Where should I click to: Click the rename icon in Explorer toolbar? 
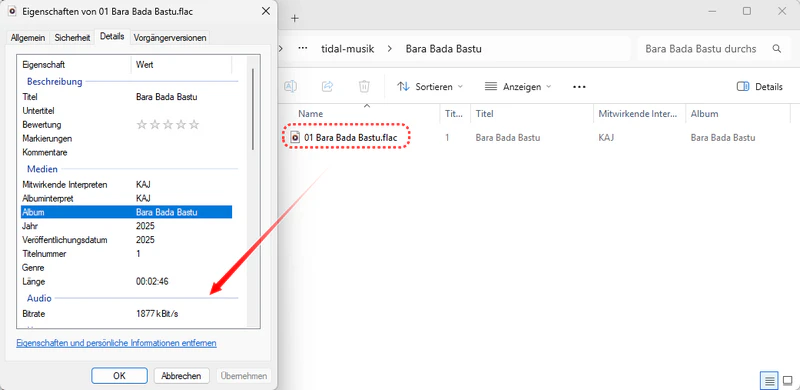click(290, 86)
